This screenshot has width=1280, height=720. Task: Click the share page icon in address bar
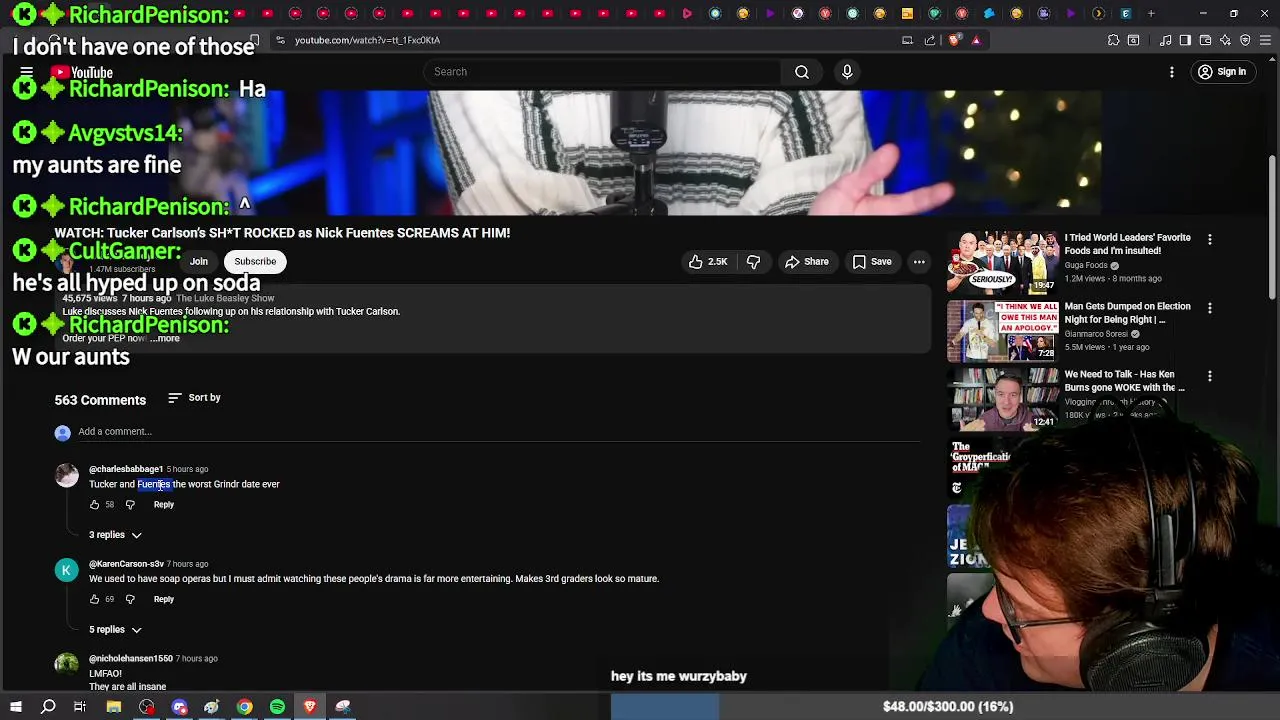(x=930, y=40)
